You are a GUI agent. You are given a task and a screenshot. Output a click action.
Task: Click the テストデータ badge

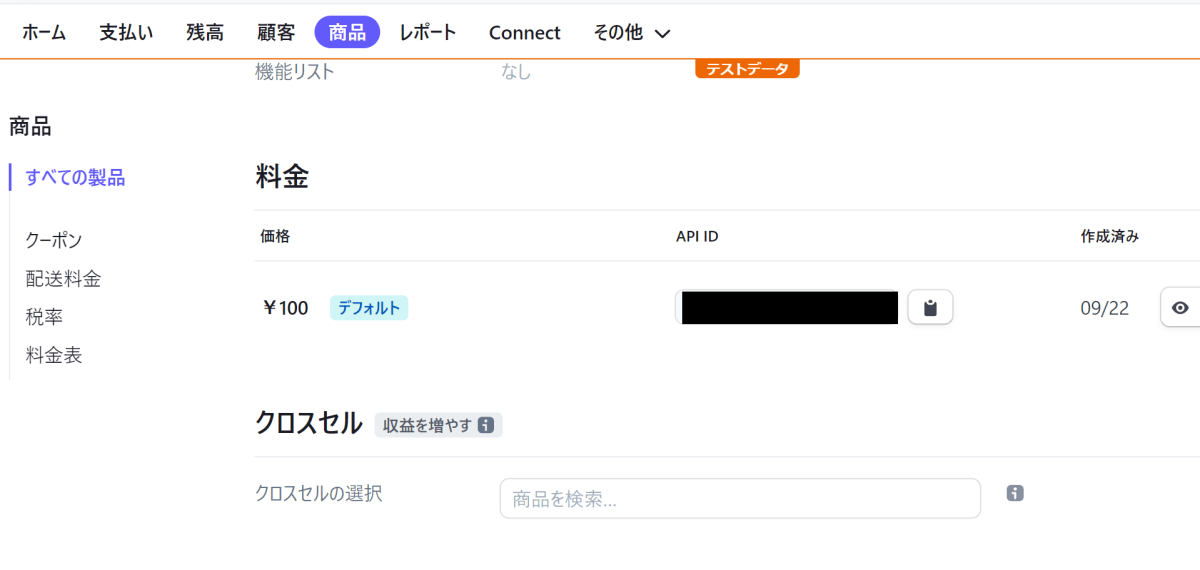pos(747,69)
